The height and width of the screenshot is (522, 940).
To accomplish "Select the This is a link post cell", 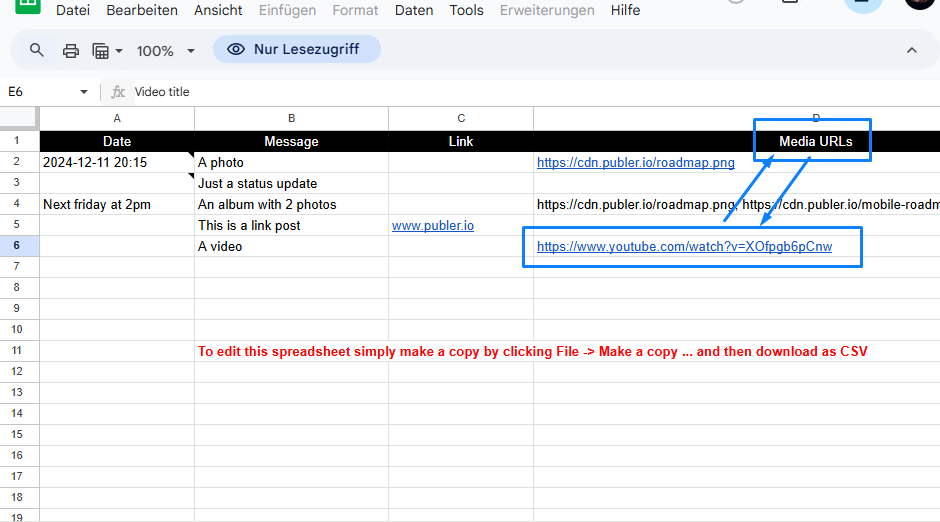I will point(291,225).
